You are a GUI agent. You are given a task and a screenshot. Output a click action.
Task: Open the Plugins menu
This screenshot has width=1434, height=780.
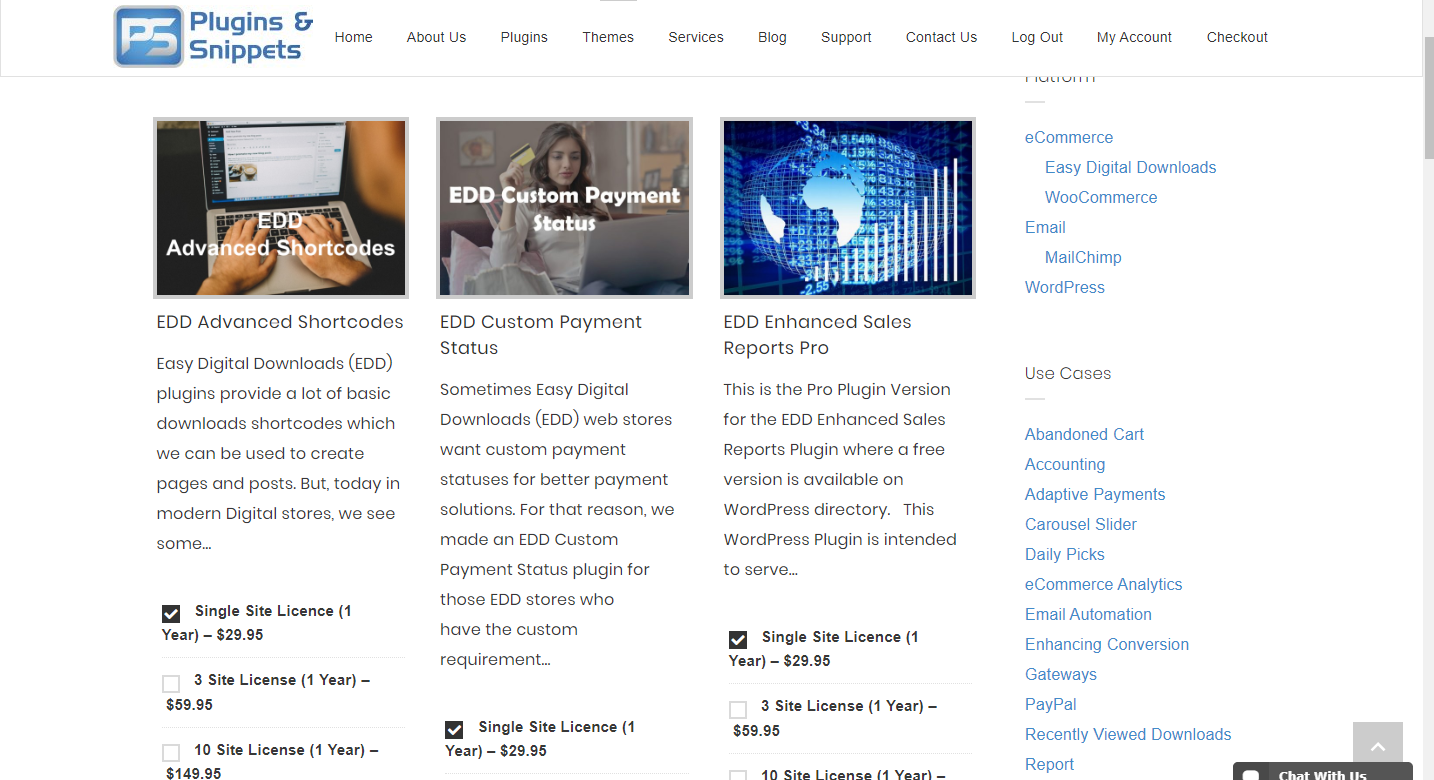tap(524, 37)
